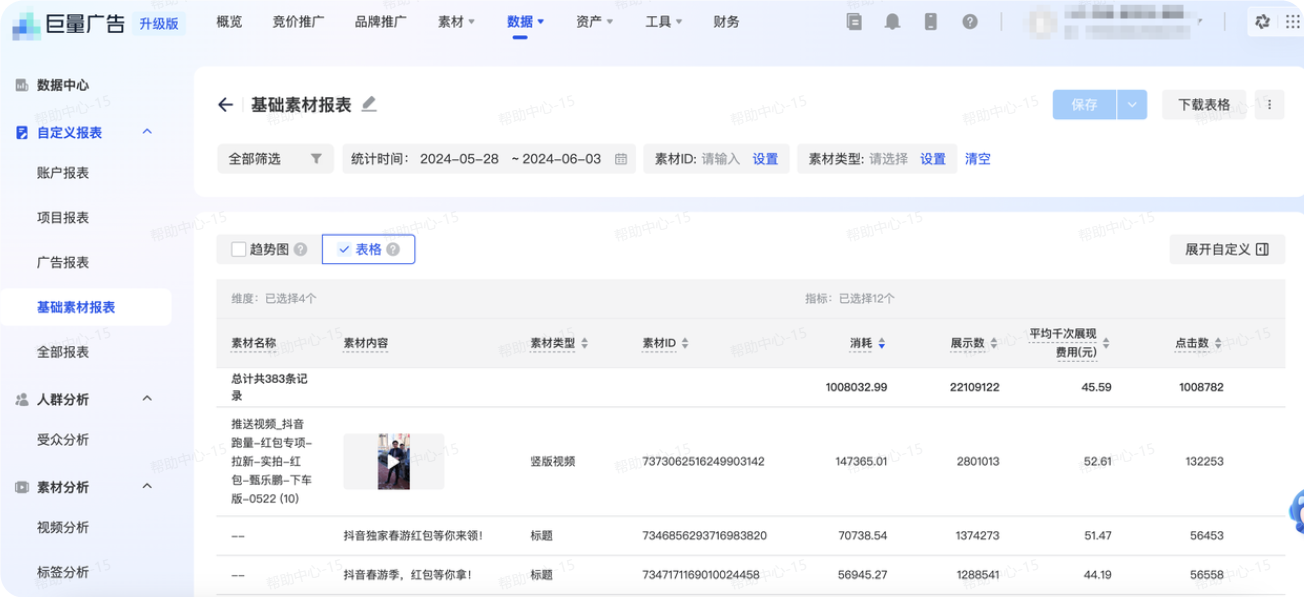Open the three-dot more options menu
The height and width of the screenshot is (597, 1304).
pos(1269,105)
